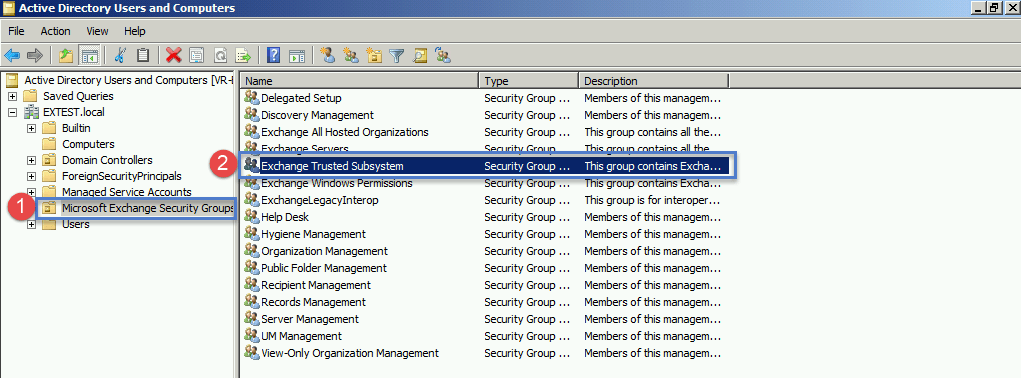1021x378 pixels.
Task: Select Exchange All Hosted Organizations group
Action: coord(344,131)
